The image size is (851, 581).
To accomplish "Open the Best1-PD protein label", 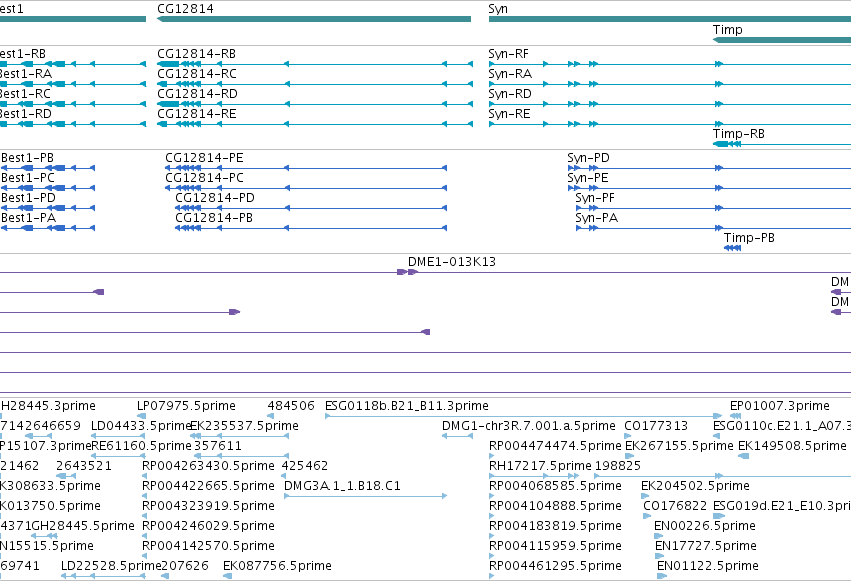I will (28, 198).
